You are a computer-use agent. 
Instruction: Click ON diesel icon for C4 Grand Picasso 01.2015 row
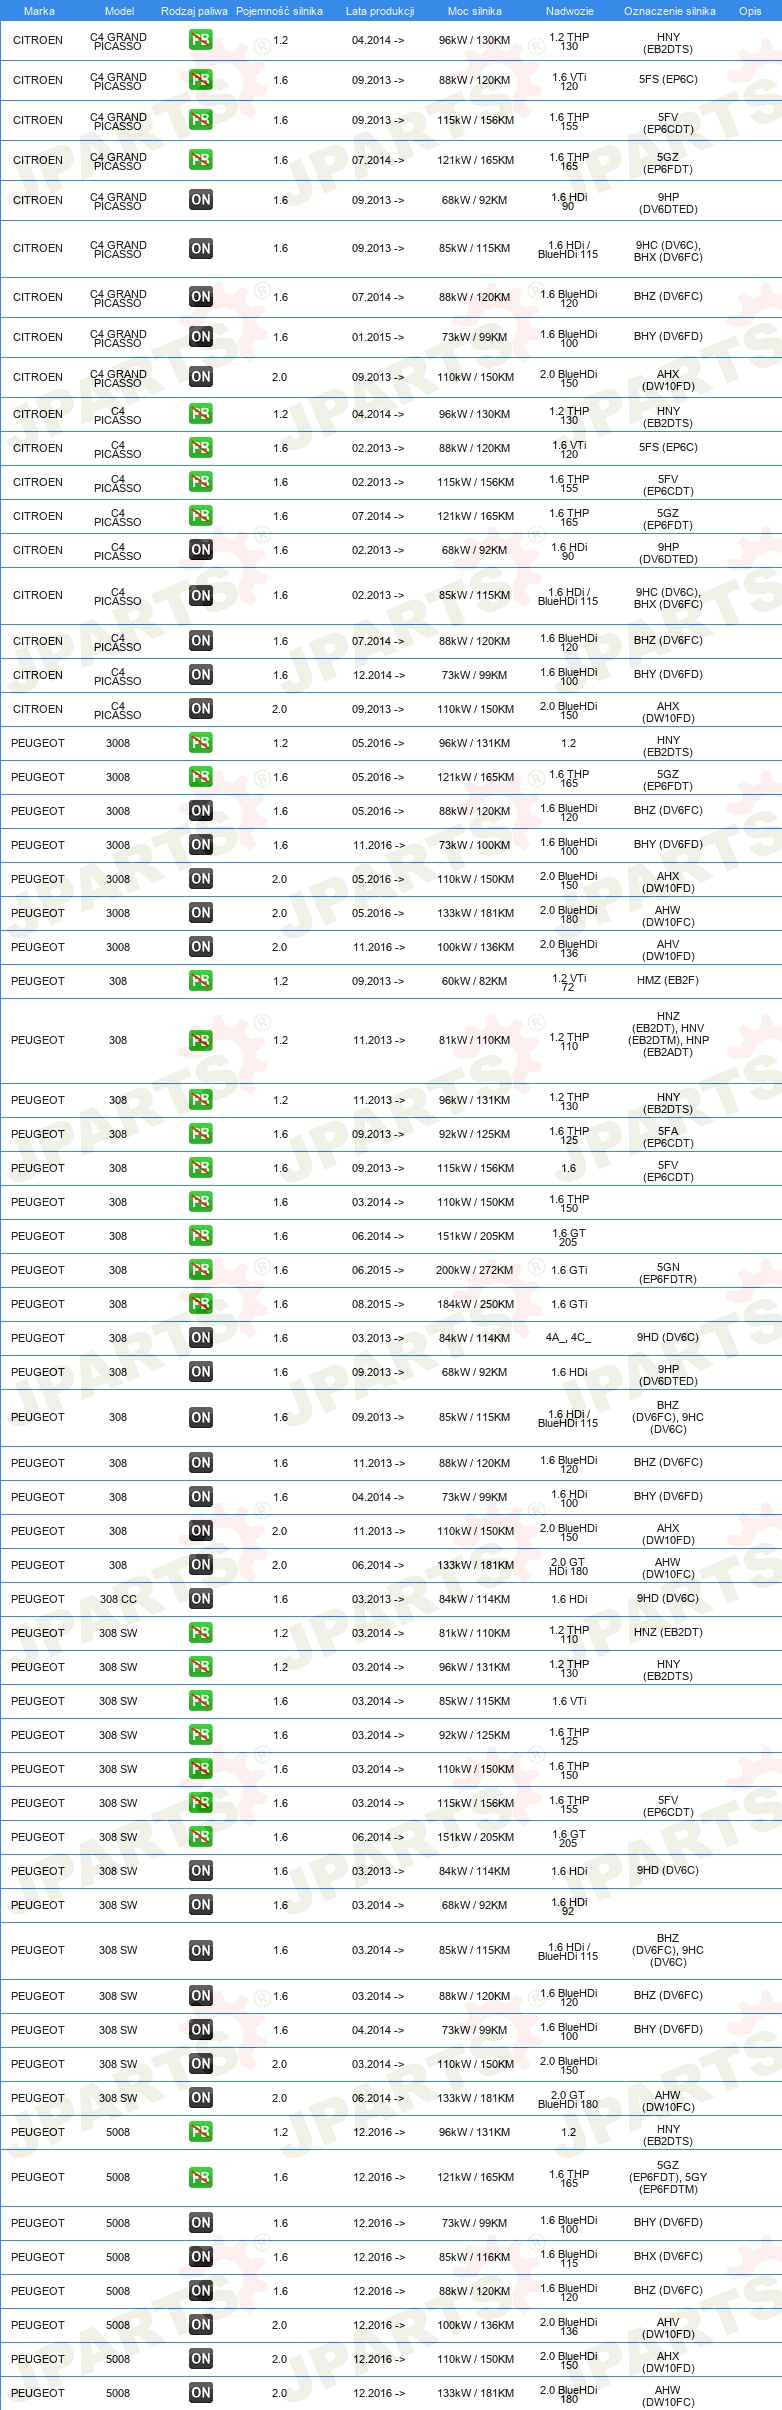pyautogui.click(x=201, y=337)
